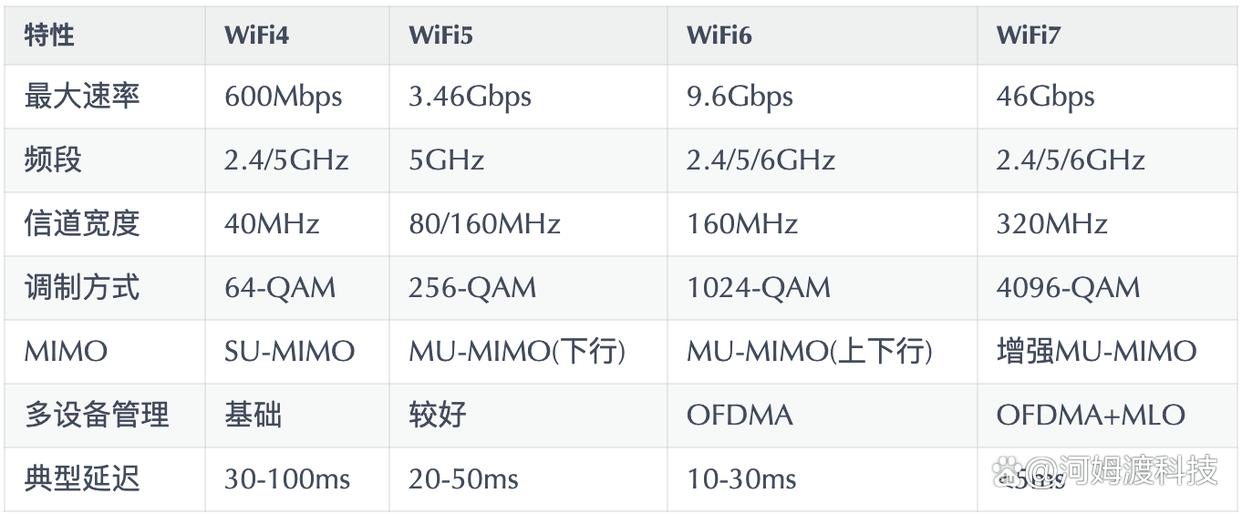The height and width of the screenshot is (514, 1242).
Task: Select the 46Gbps cell
Action: click(1045, 97)
